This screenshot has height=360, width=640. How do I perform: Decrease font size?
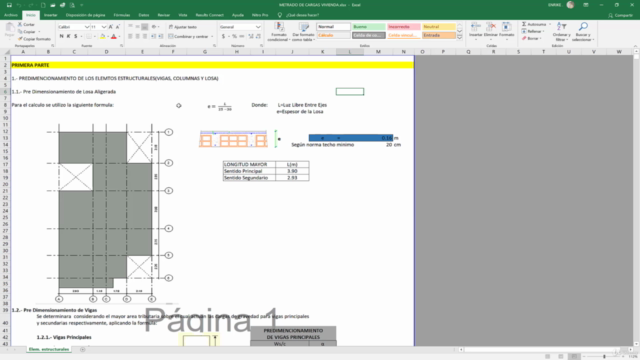118,27
